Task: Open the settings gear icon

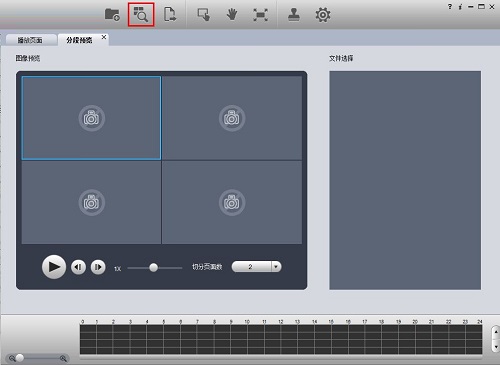Action: [x=323, y=15]
